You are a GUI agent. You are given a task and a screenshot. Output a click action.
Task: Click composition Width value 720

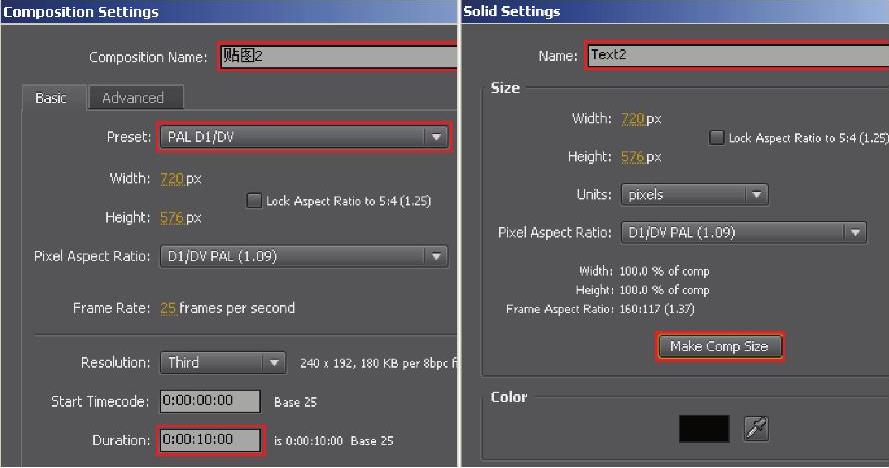point(172,179)
